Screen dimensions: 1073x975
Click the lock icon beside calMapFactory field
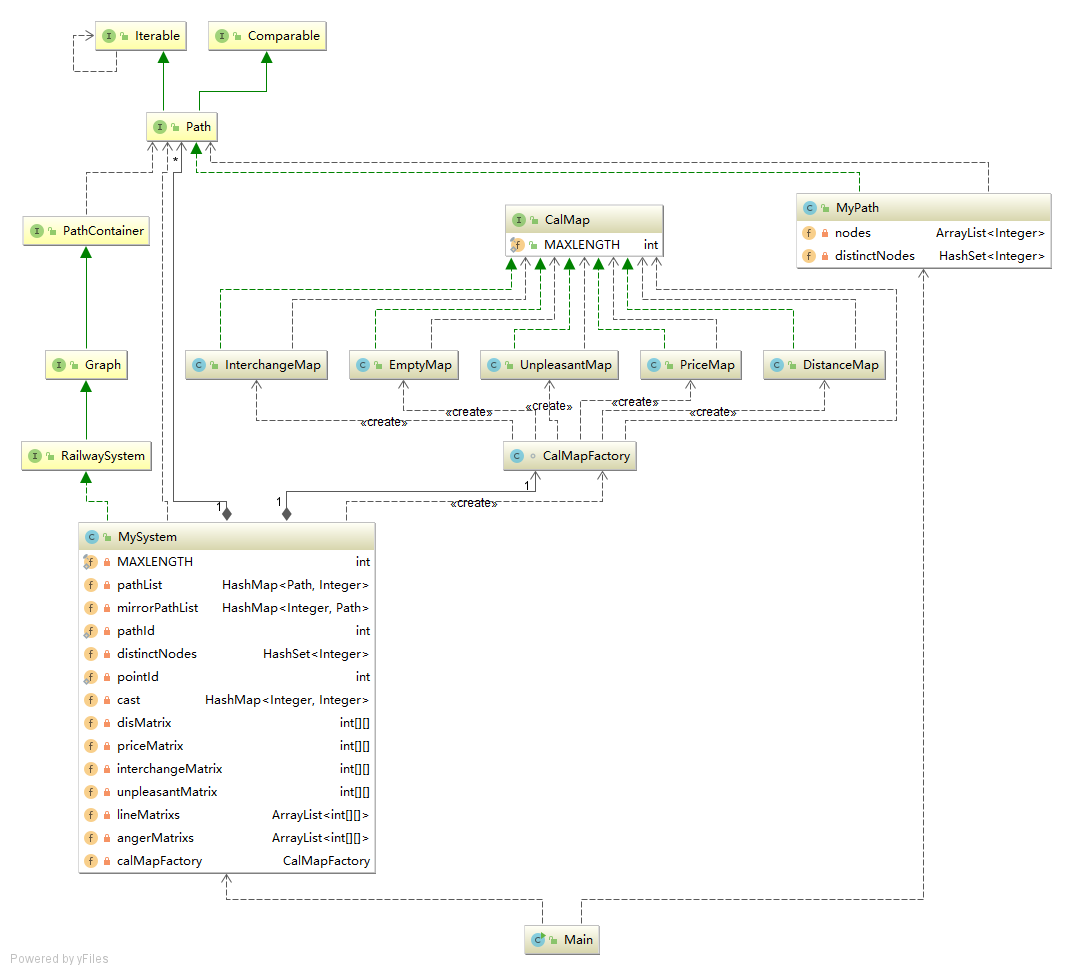[107, 861]
